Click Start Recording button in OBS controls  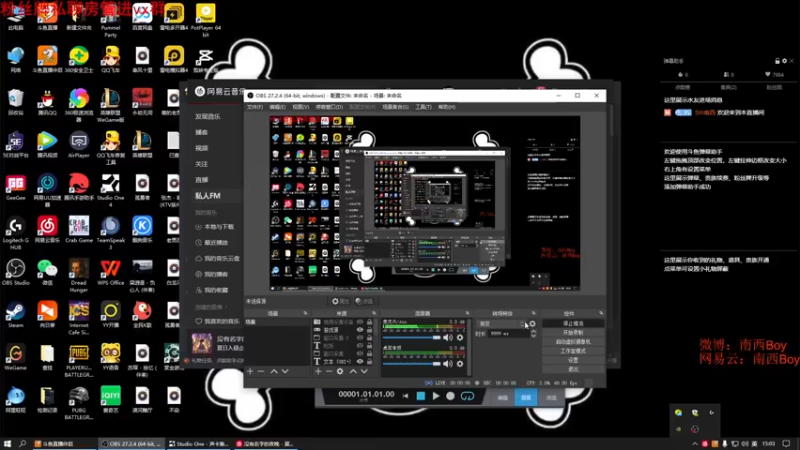coord(573,333)
